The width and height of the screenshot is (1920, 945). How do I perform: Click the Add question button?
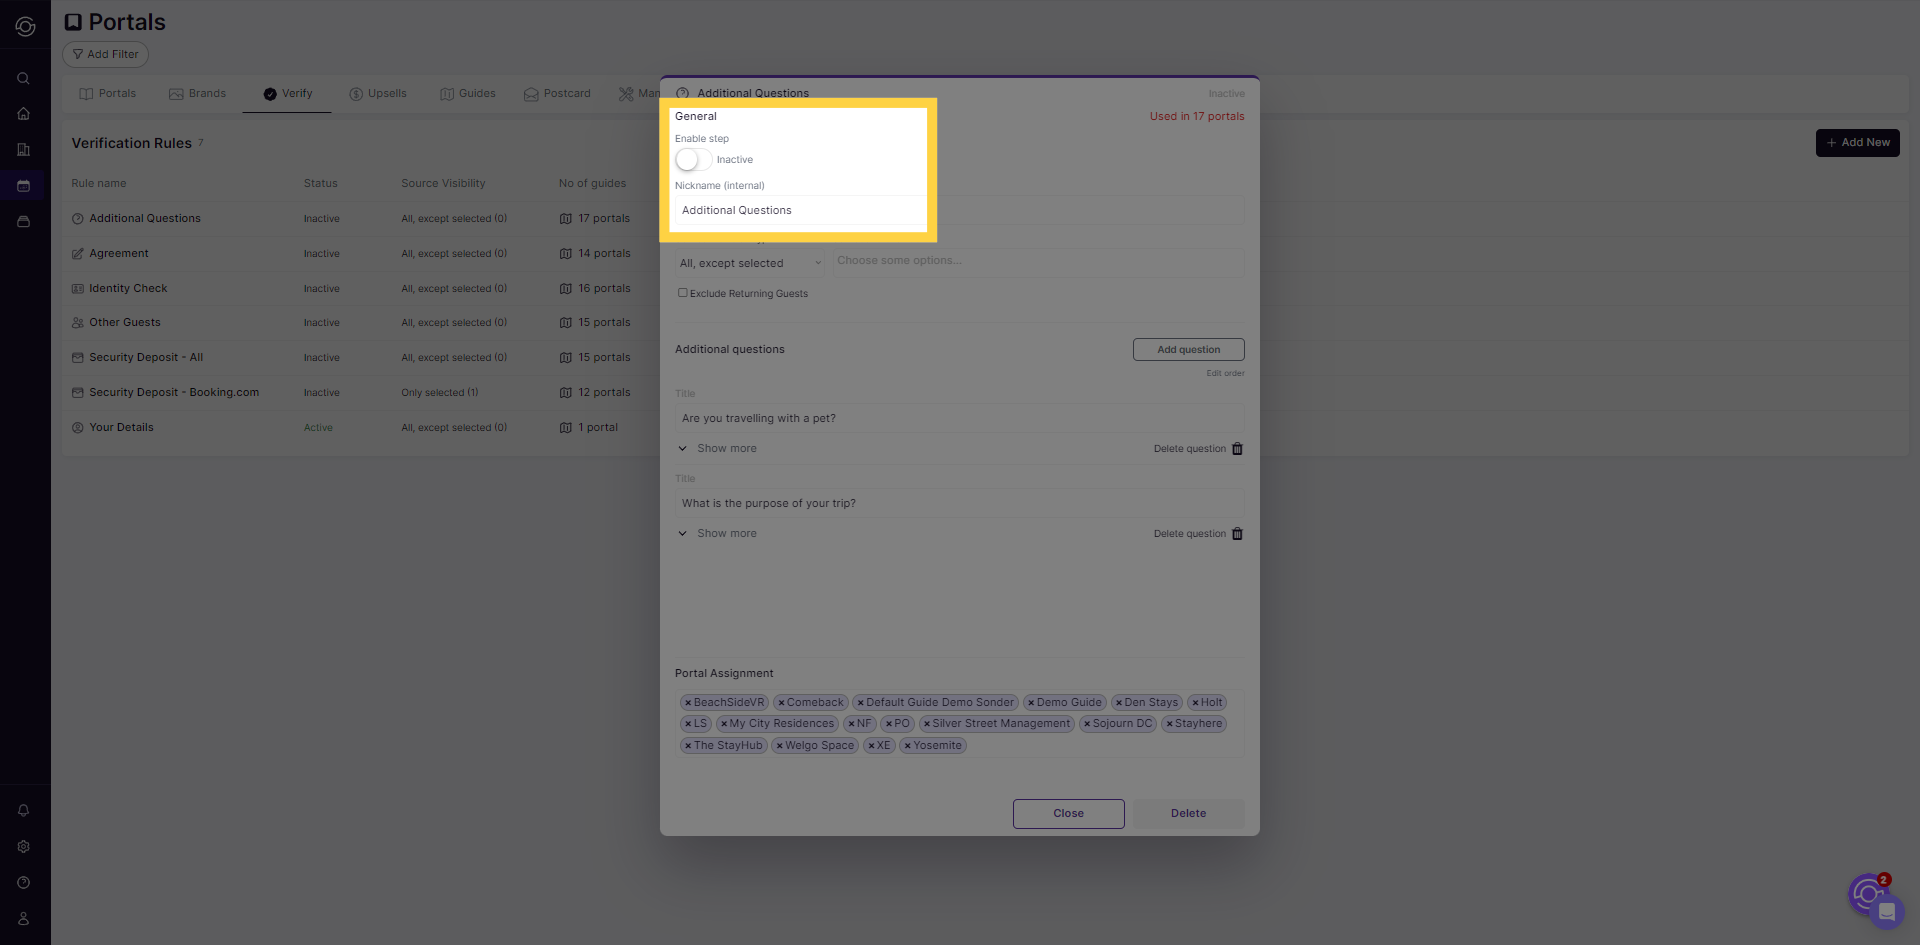[1188, 350]
